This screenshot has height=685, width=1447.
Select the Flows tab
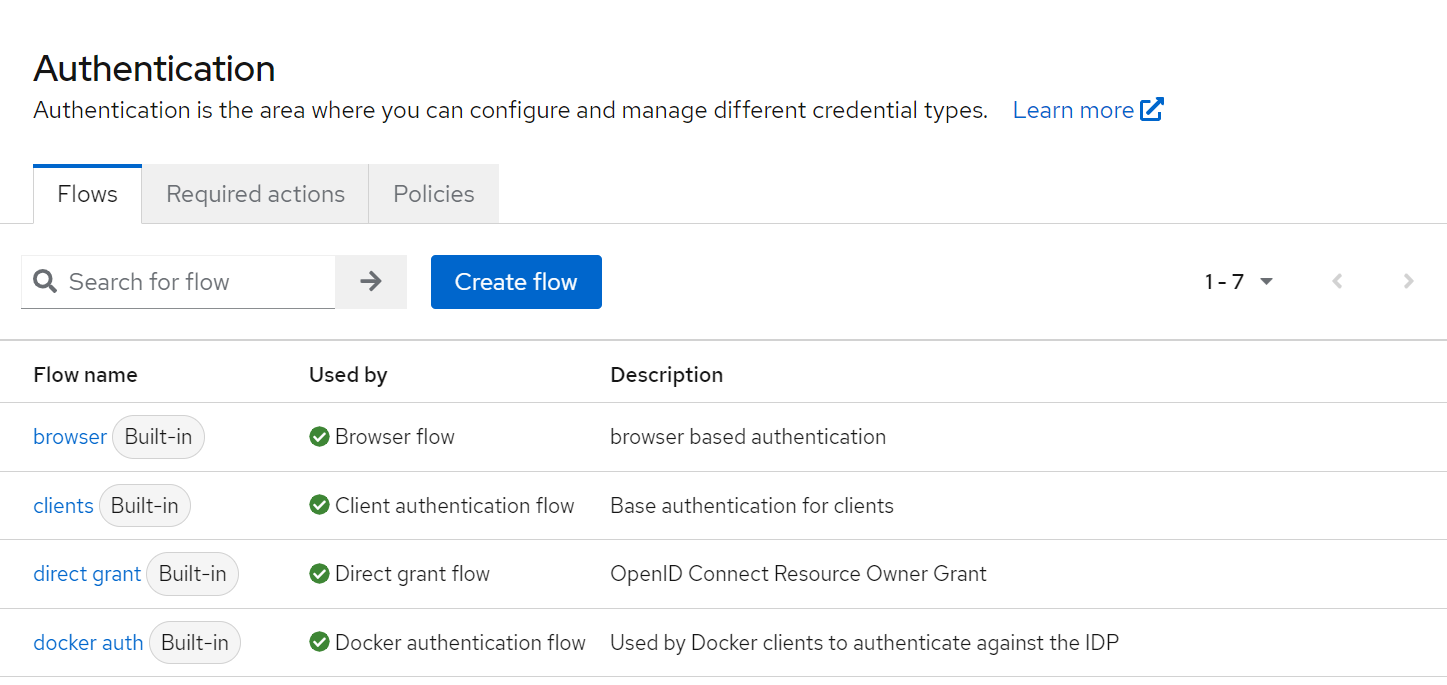pyautogui.click(x=87, y=193)
